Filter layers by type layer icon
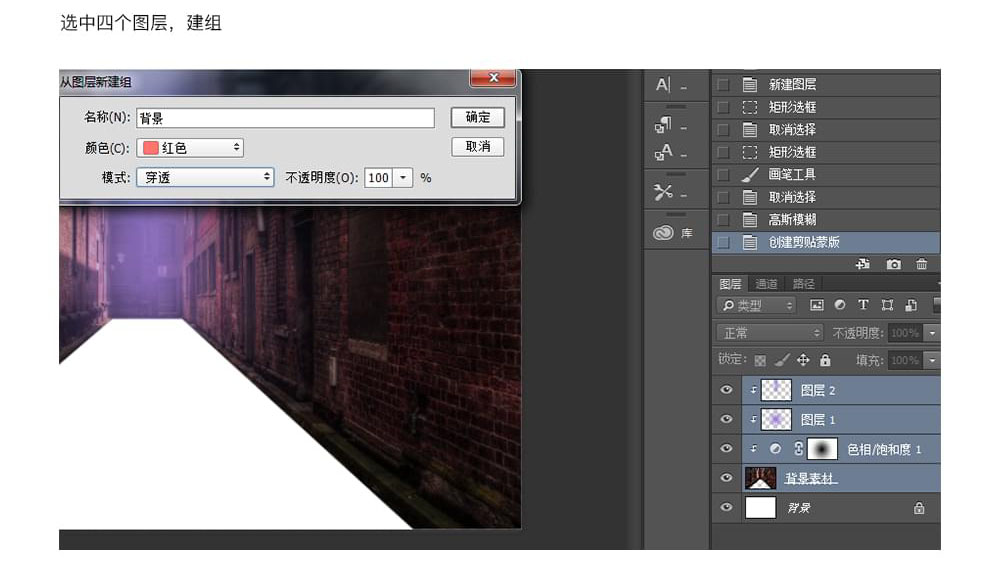Image resolution: width=1000 pixels, height=569 pixels. point(863,306)
